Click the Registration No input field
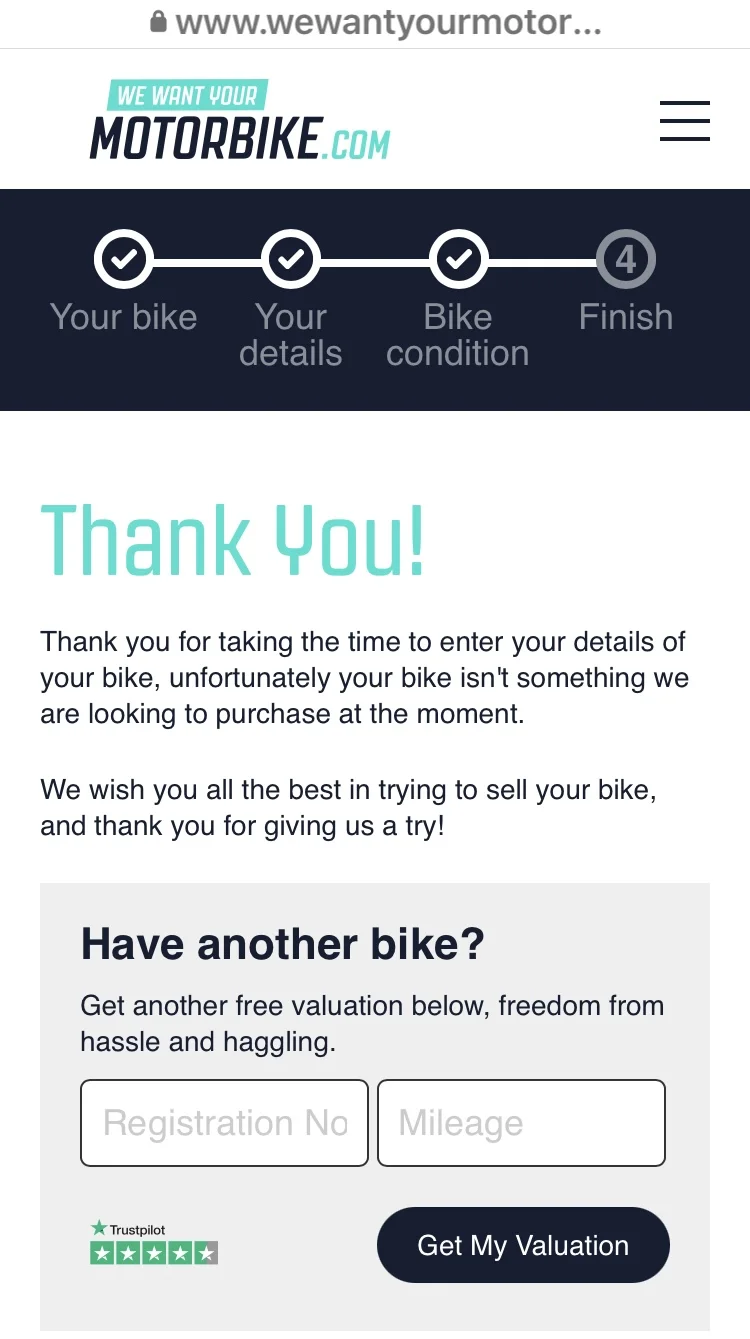750x1339 pixels. point(223,1122)
